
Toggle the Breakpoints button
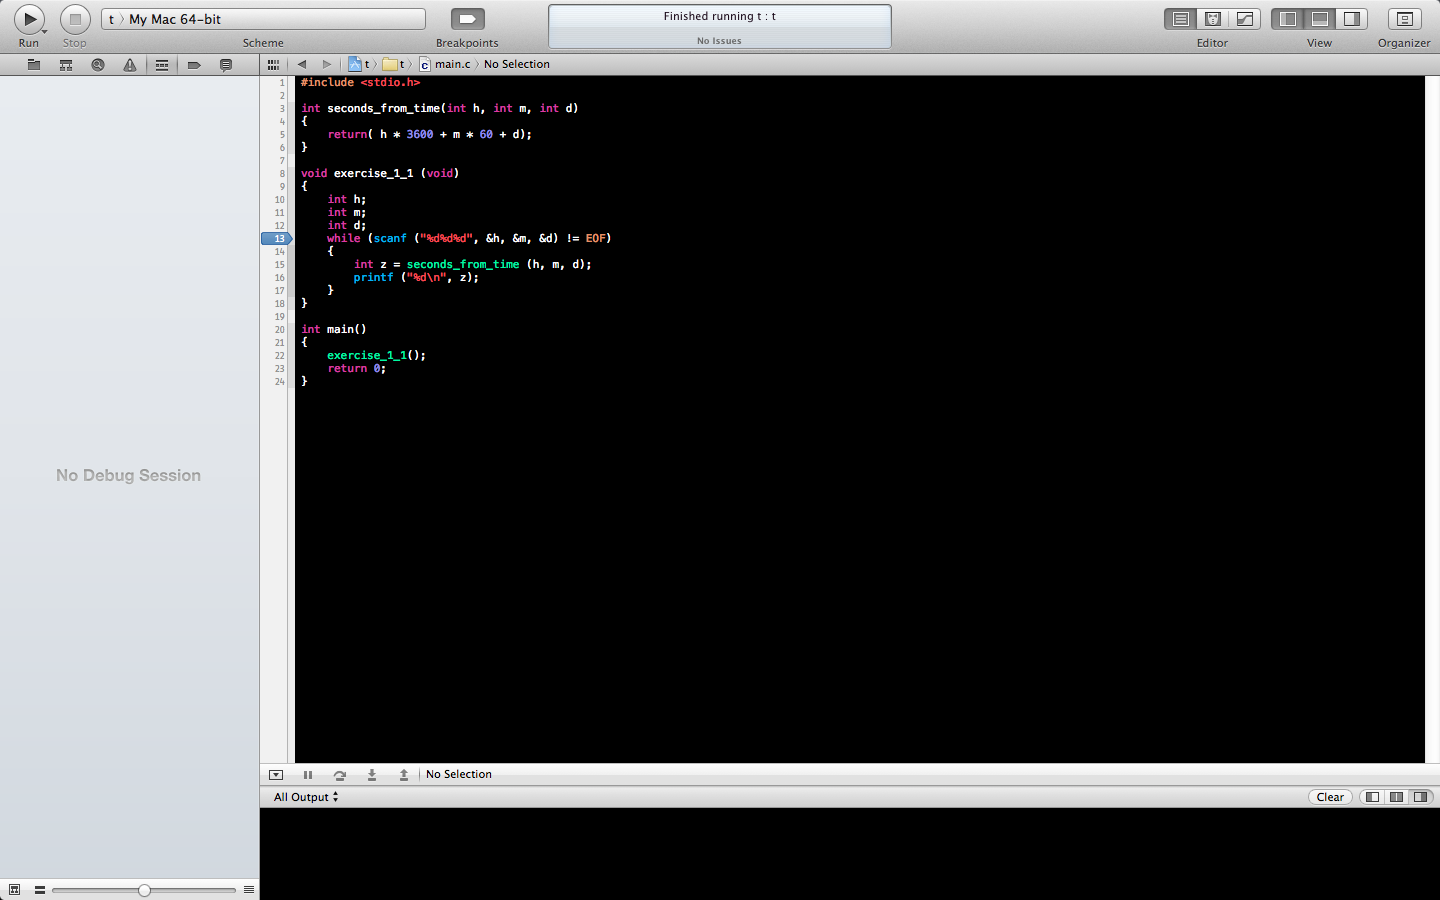[467, 19]
